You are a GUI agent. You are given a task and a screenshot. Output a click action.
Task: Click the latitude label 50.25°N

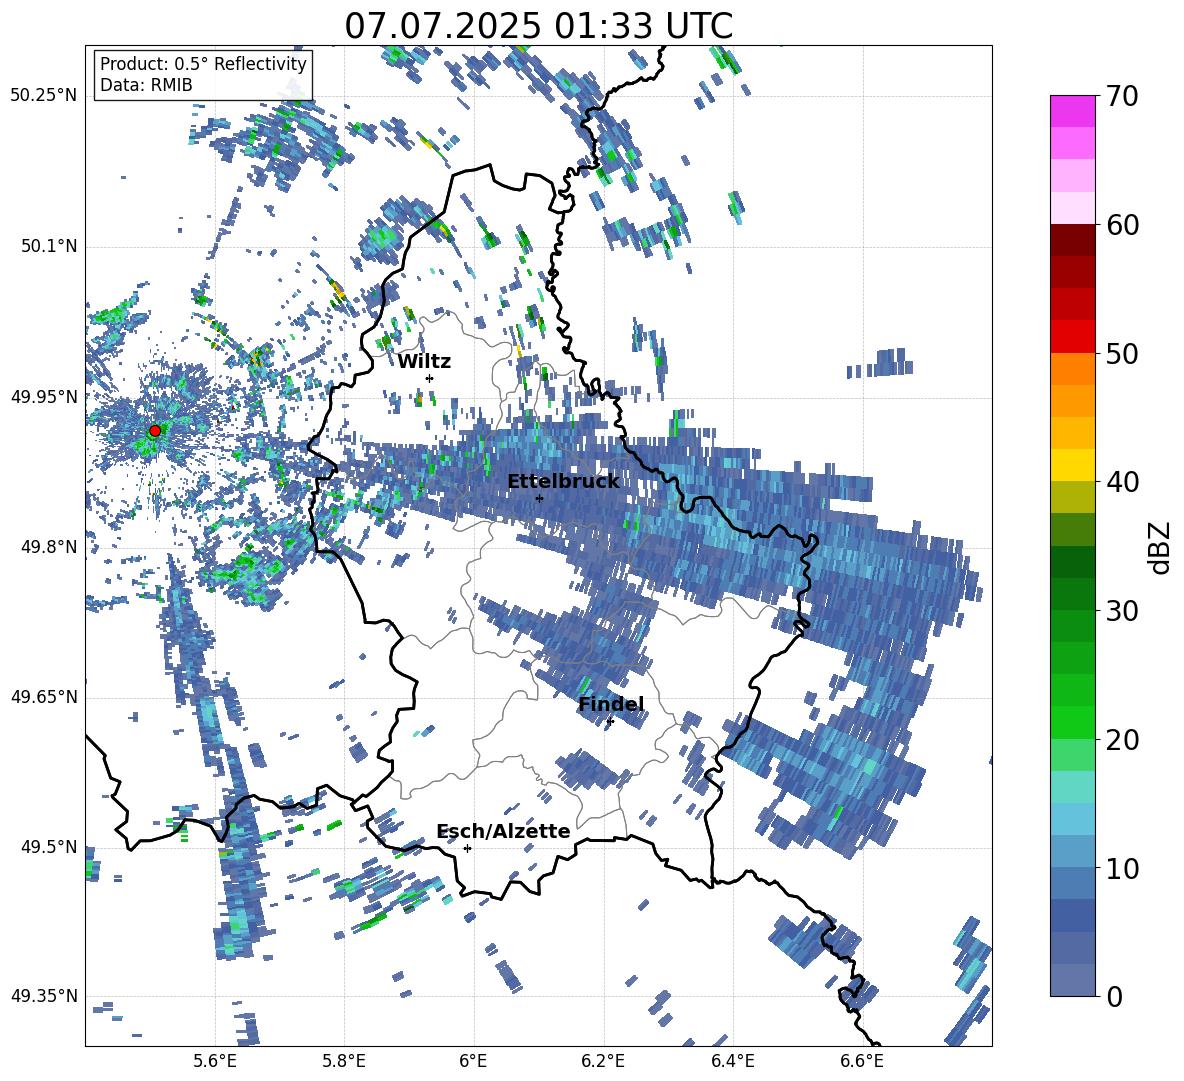45,96
